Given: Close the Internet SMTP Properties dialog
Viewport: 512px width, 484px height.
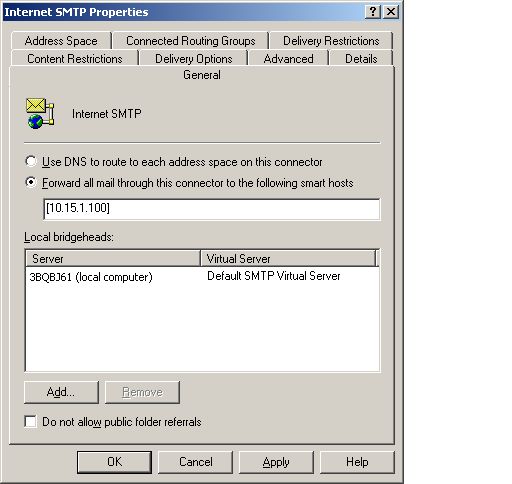Looking at the screenshot, I should coord(391,12).
